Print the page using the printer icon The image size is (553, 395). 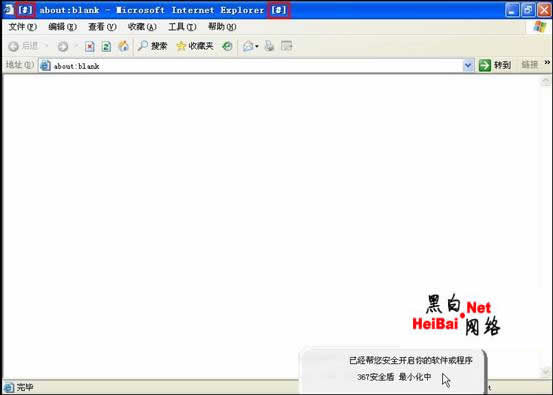tap(269, 46)
